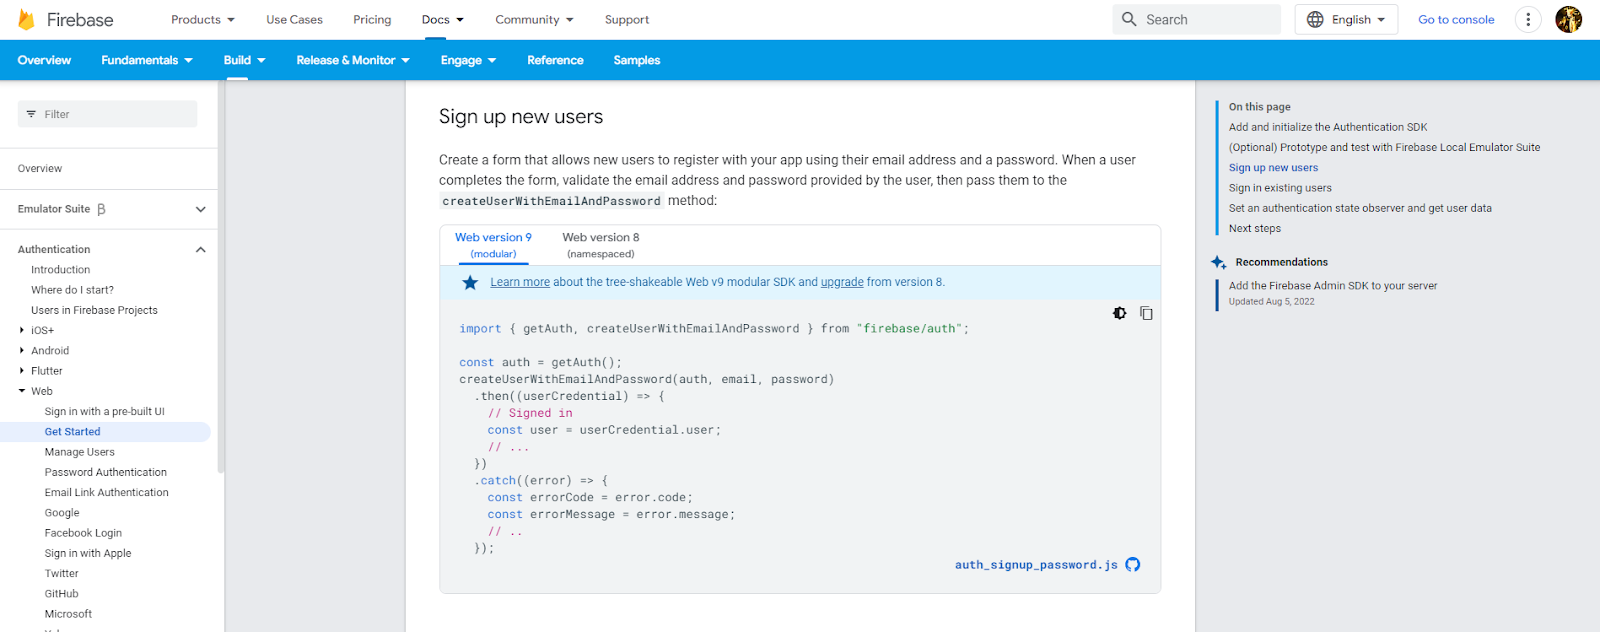1600x632 pixels.
Task: Toggle dark theme for code sample
Action: pyautogui.click(x=1119, y=313)
